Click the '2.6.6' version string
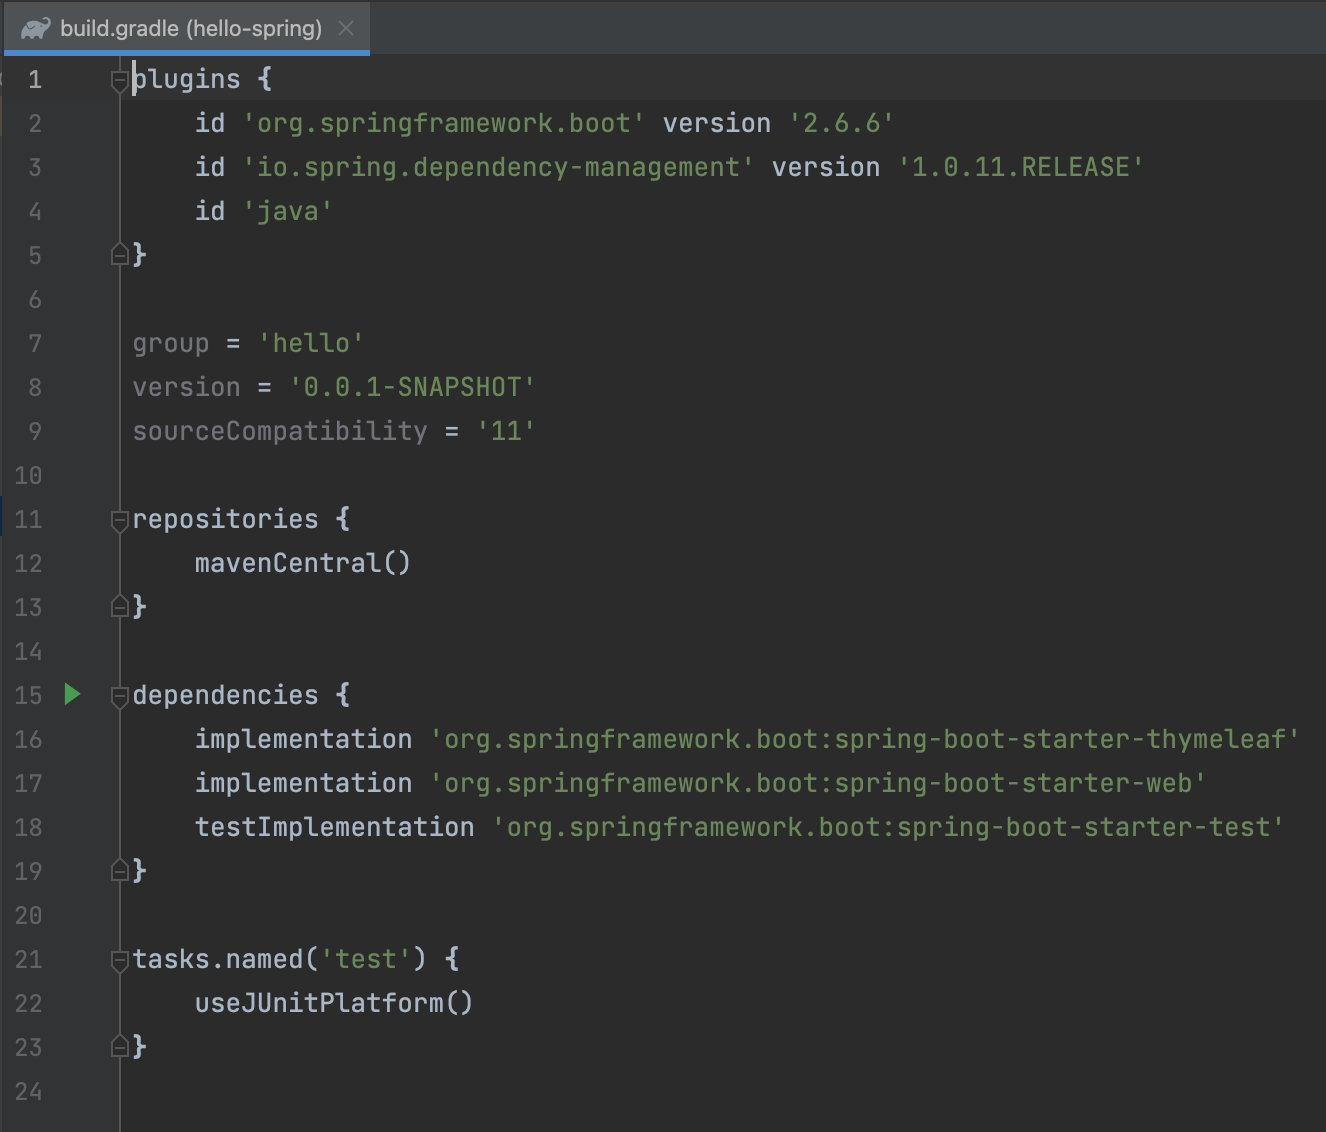The width and height of the screenshot is (1326, 1132). click(842, 123)
